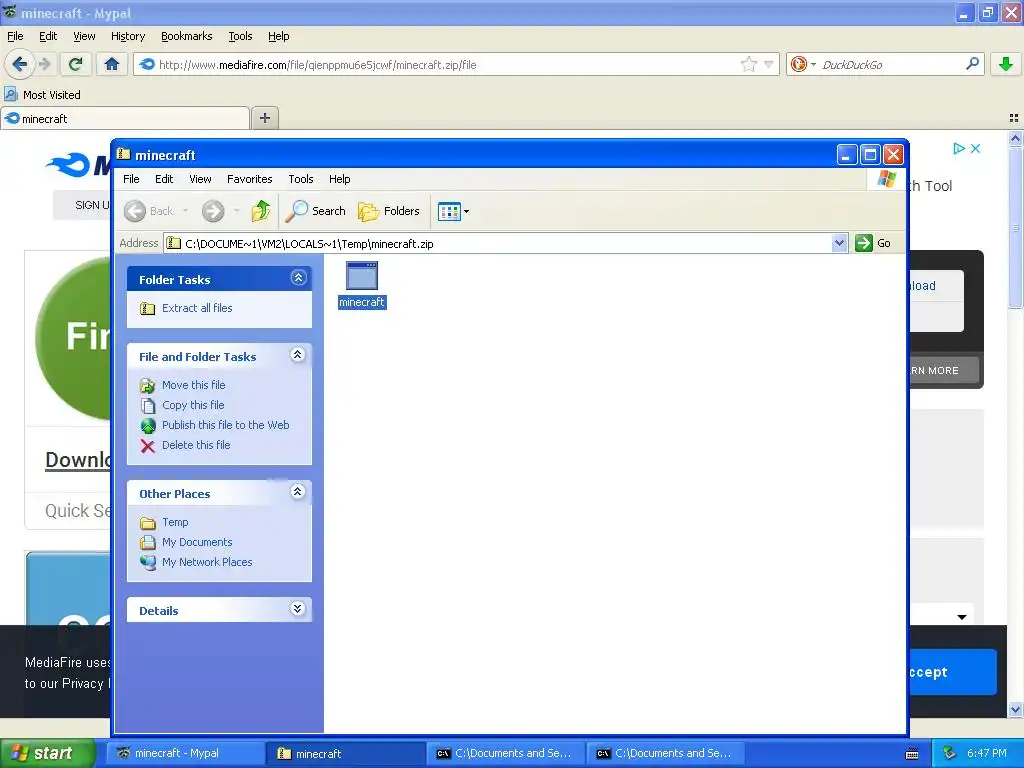
Task: Open the browser home page
Action: [x=112, y=64]
